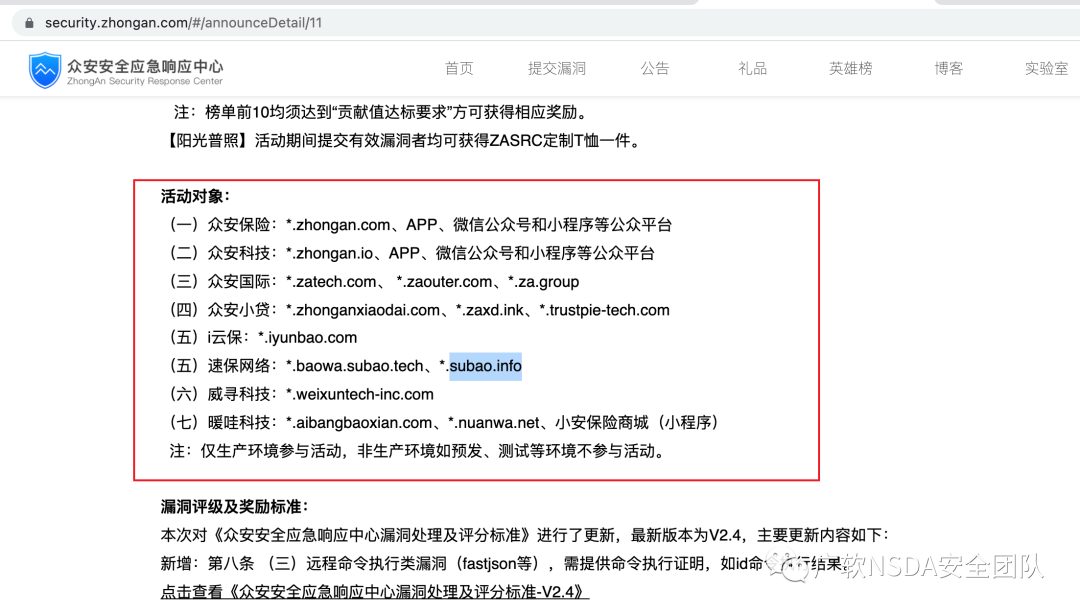The width and height of the screenshot is (1080, 614).
Task: Click the *.baowa.subao.tech domain text
Action: point(354,366)
